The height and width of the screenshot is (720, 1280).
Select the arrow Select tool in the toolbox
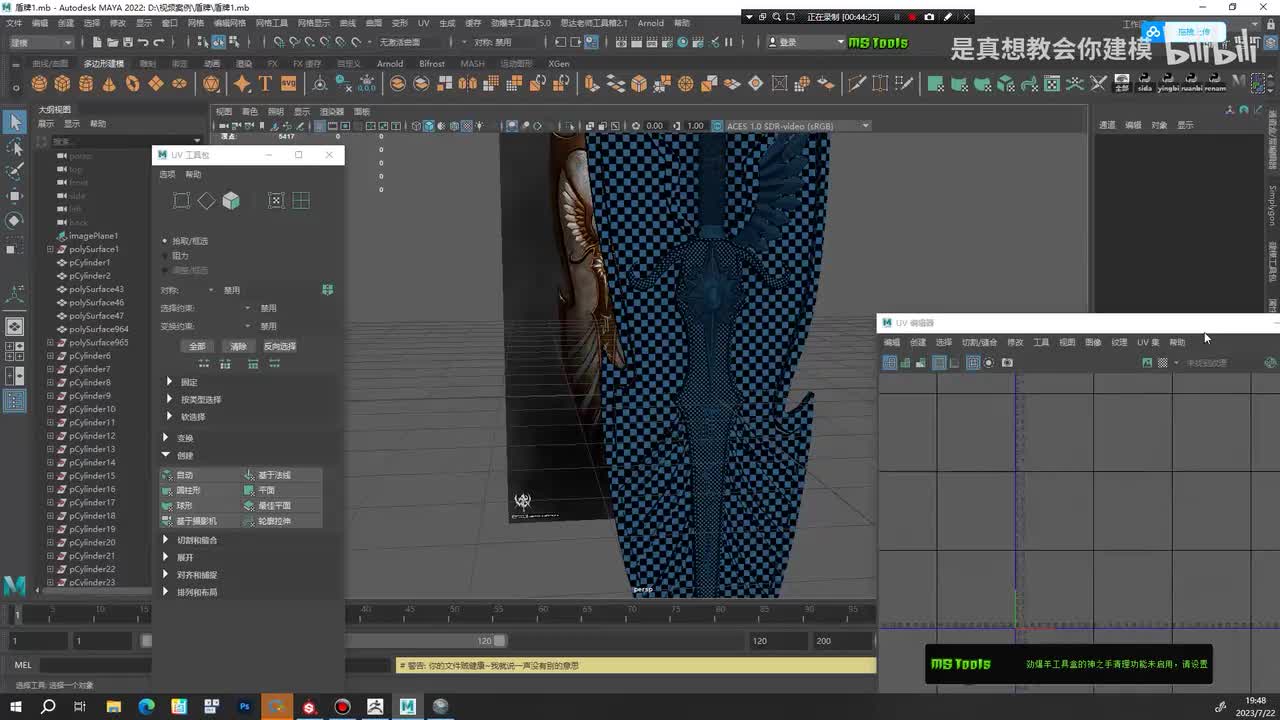pyautogui.click(x=15, y=122)
